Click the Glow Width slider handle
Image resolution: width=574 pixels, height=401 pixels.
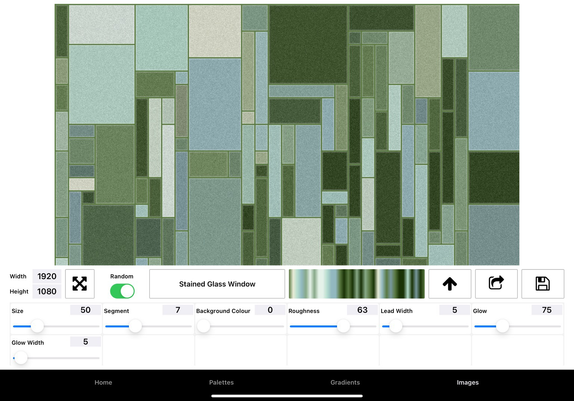pyautogui.click(x=21, y=358)
